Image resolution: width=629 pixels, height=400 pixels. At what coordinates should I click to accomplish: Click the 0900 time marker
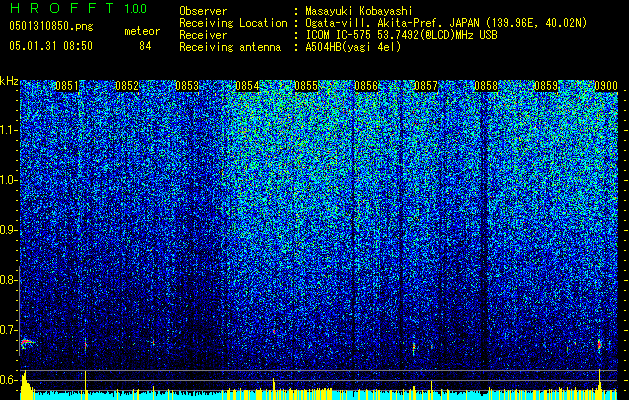(x=606, y=86)
